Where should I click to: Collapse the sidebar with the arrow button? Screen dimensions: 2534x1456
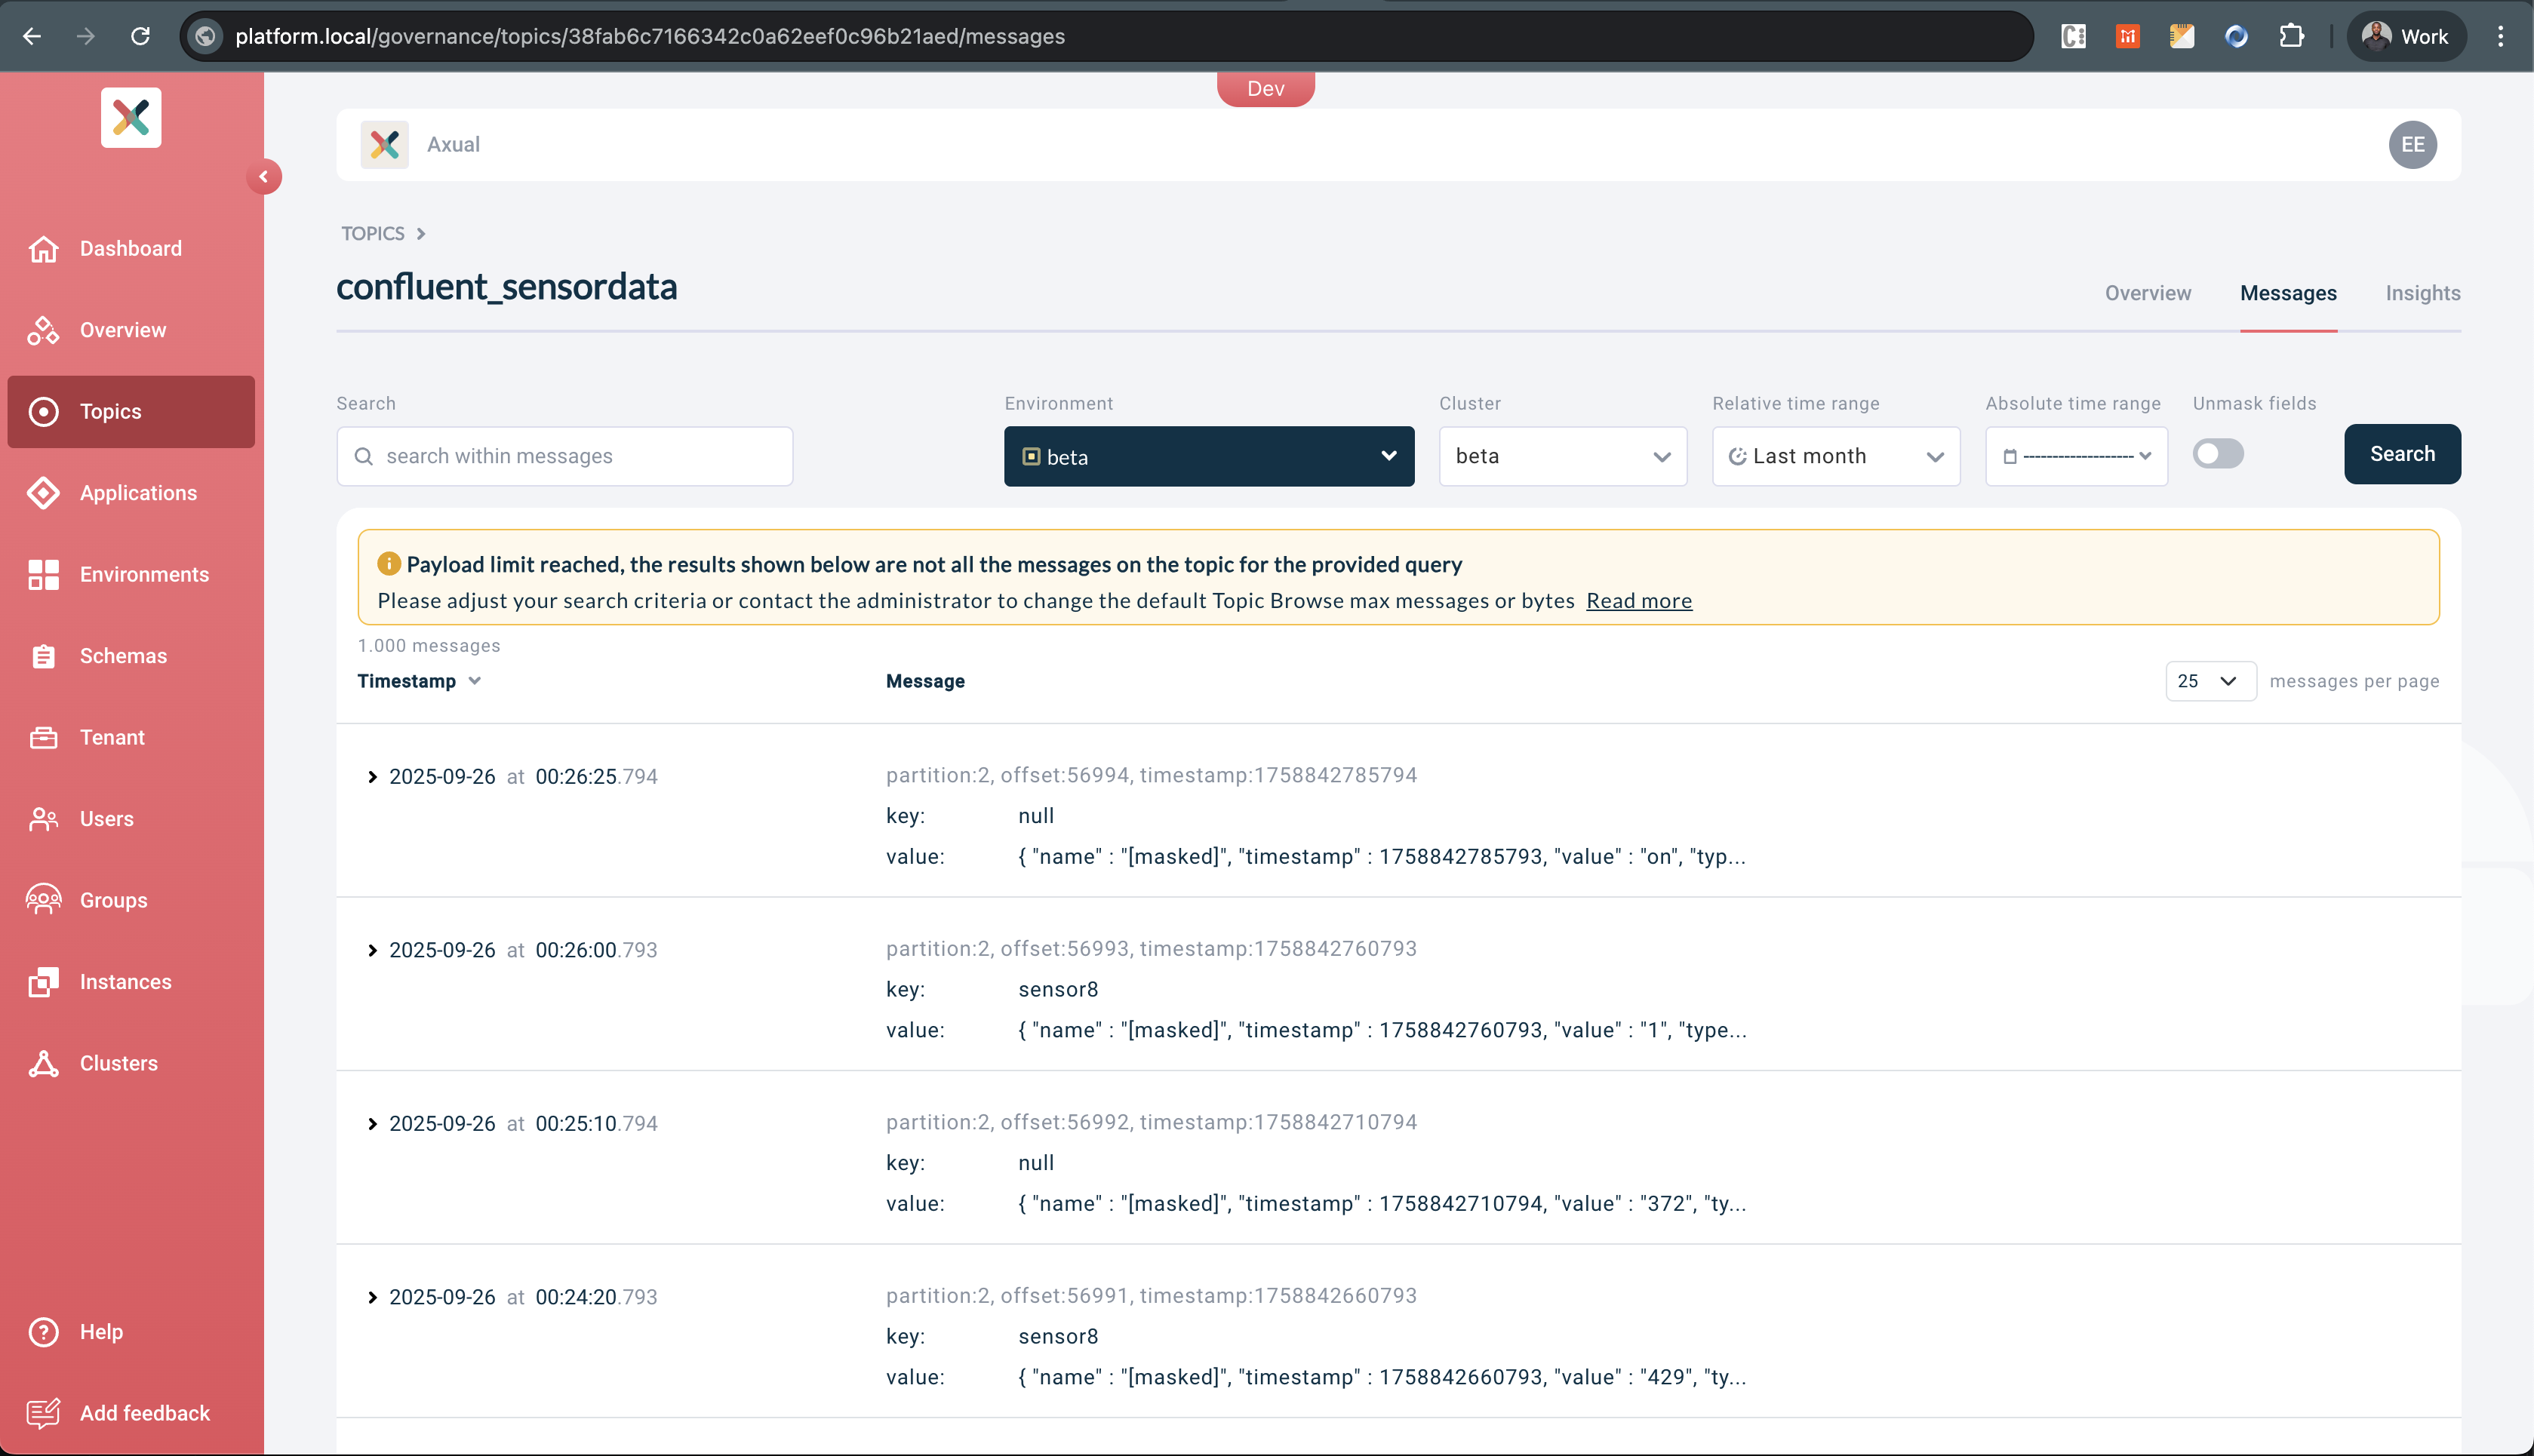pyautogui.click(x=264, y=176)
